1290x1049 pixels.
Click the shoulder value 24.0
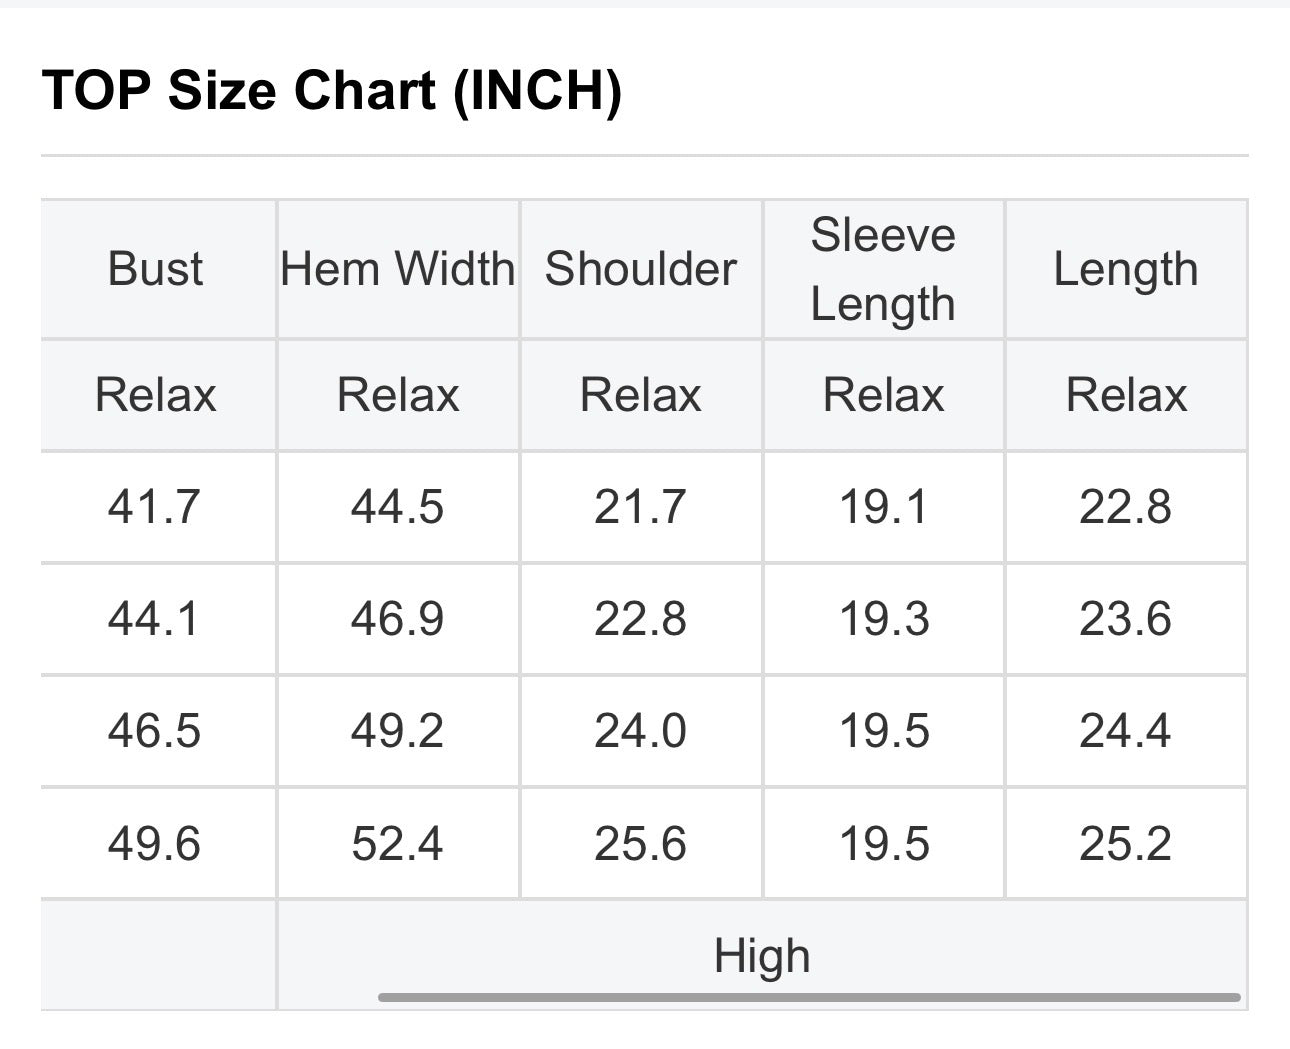pos(641,731)
